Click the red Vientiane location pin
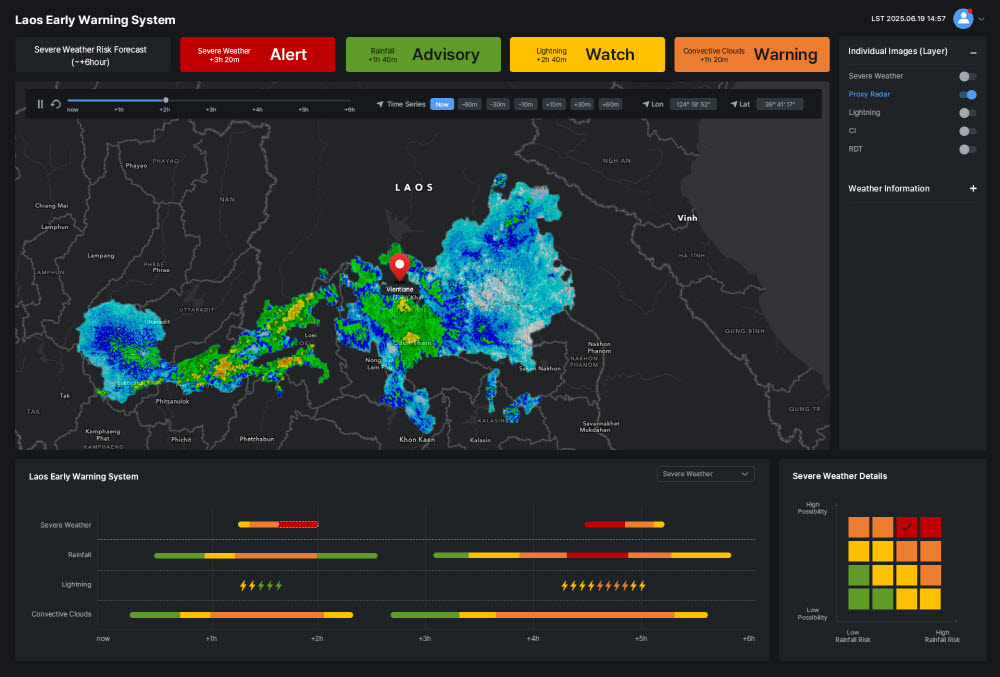The height and width of the screenshot is (677, 1000). click(400, 266)
